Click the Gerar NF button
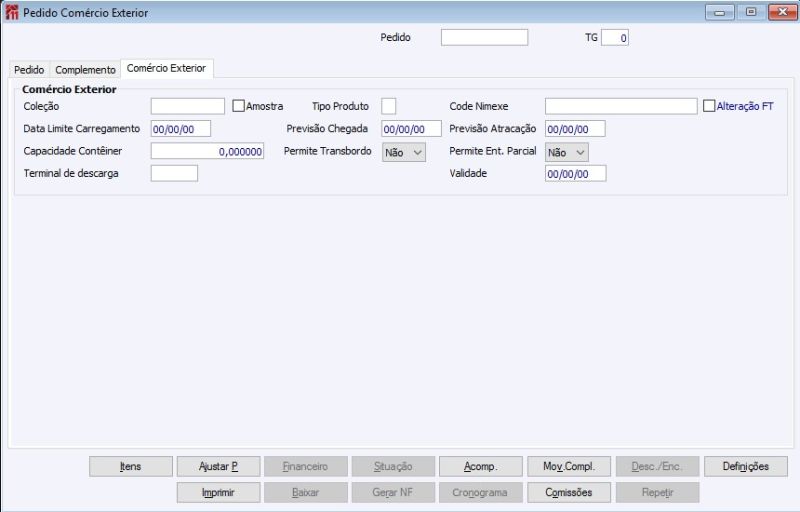 [393, 493]
